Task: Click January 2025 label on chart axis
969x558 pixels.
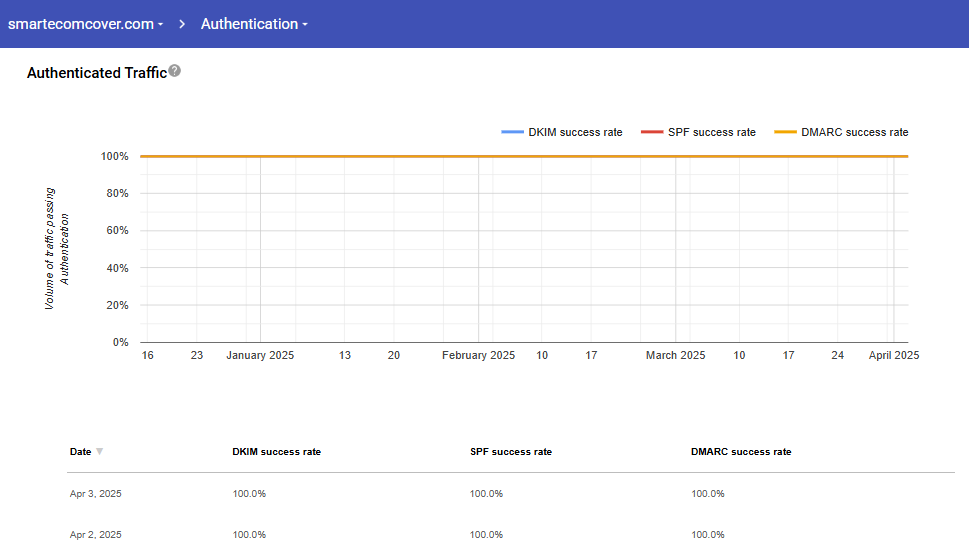Action: click(x=260, y=355)
